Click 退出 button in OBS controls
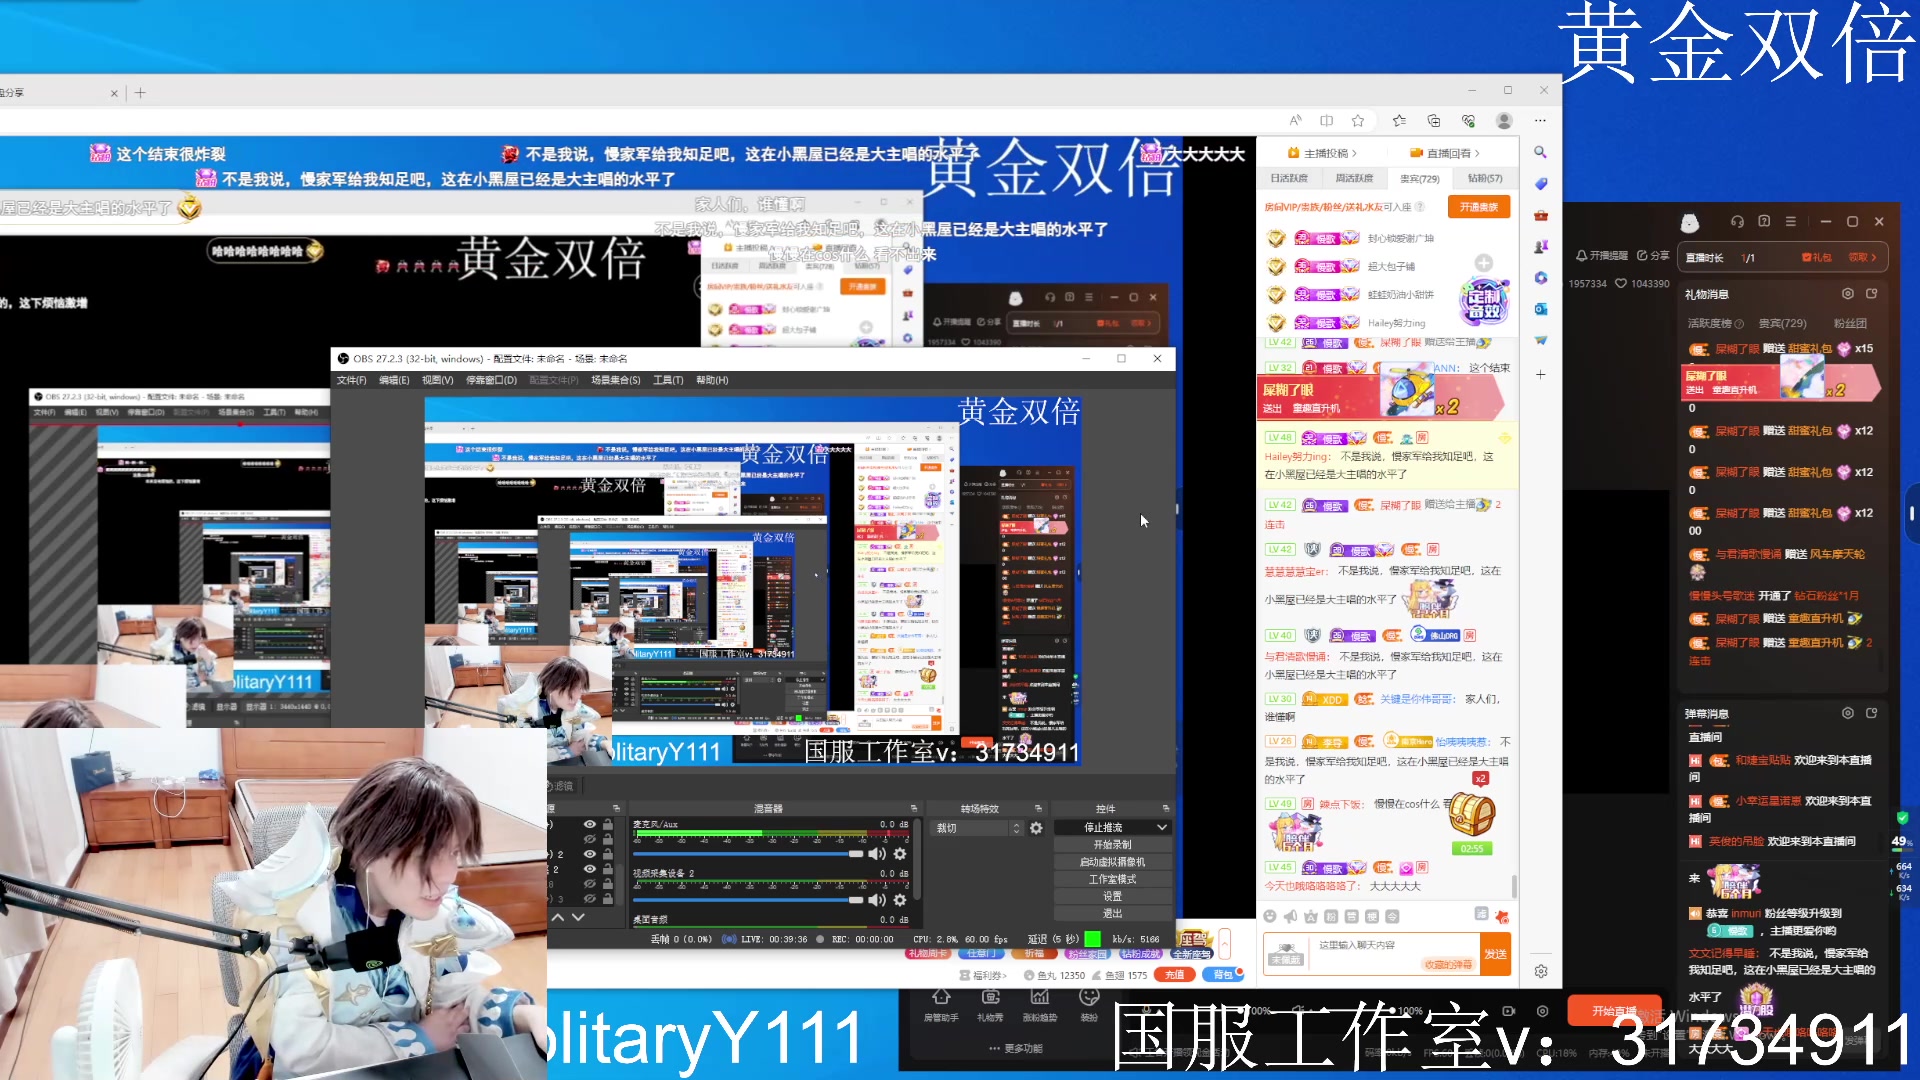This screenshot has width=1920, height=1080. tap(1112, 913)
